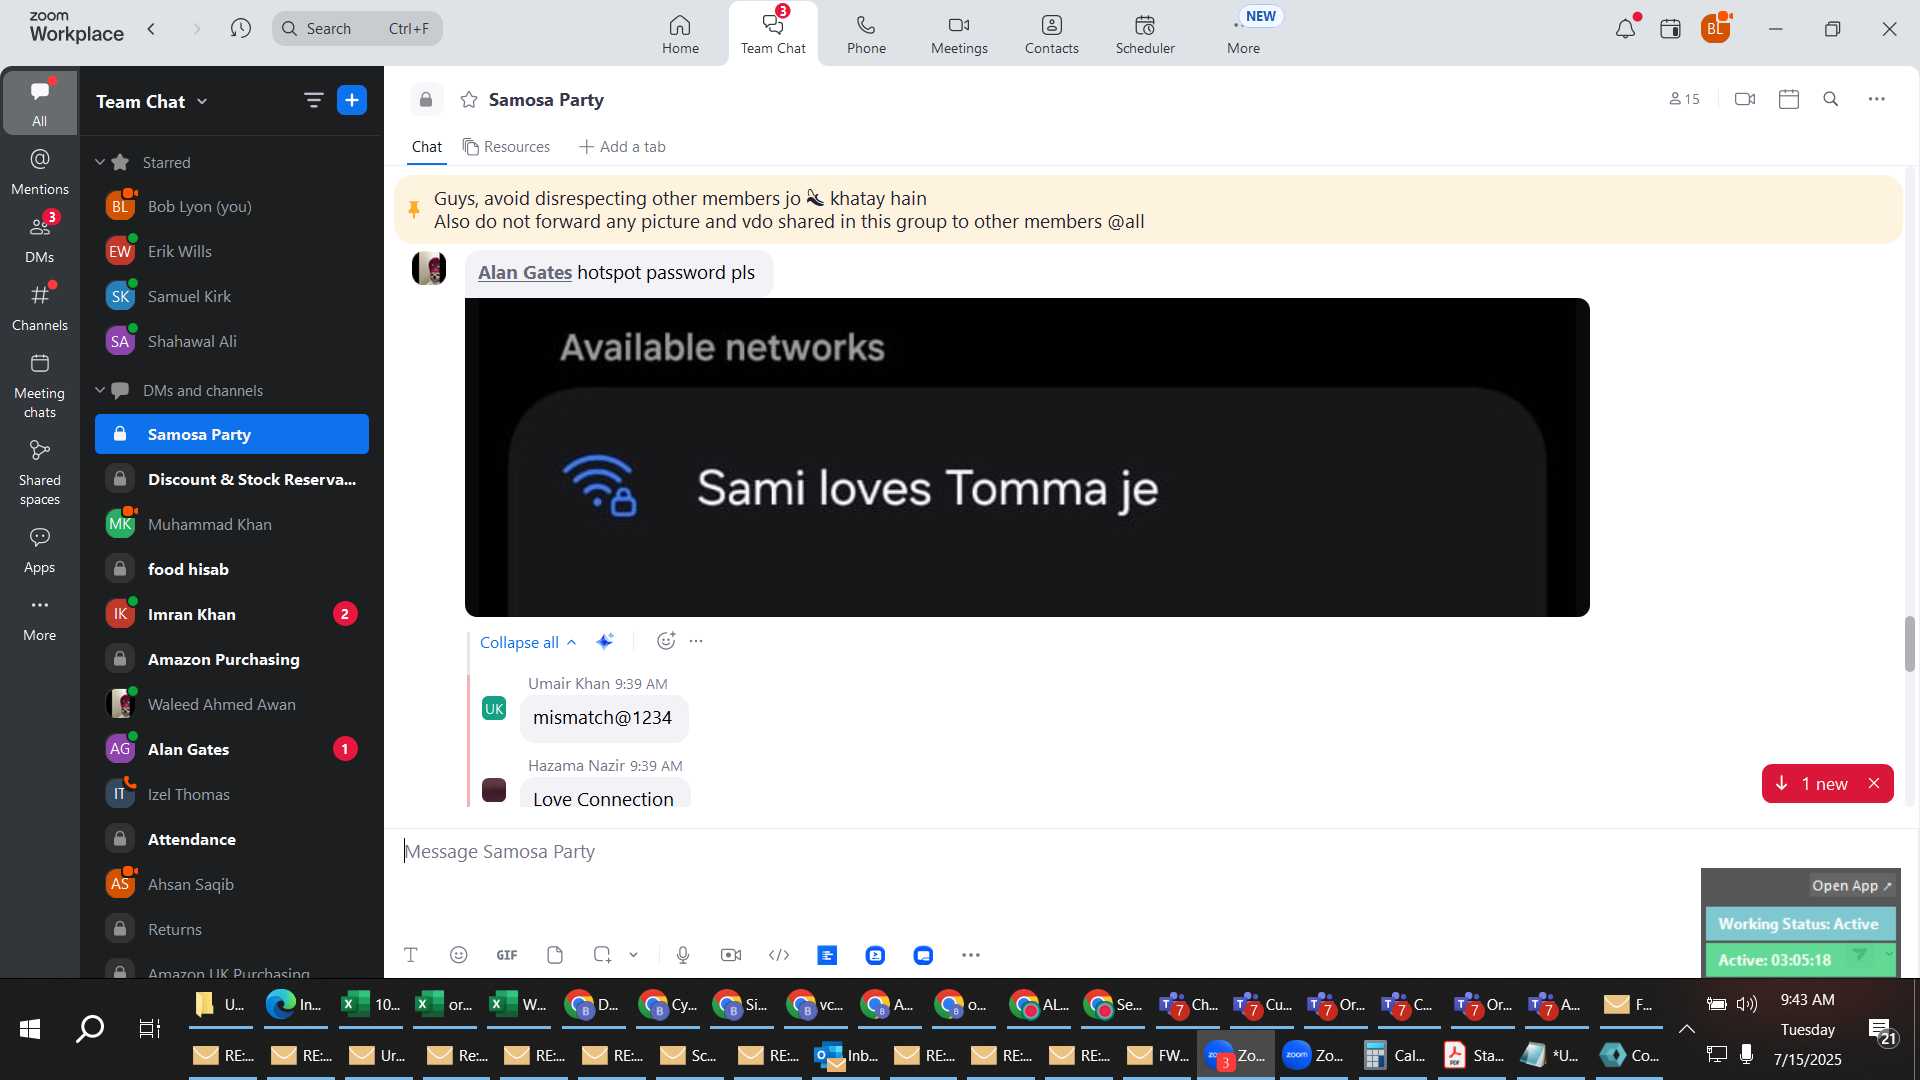This screenshot has height=1080, width=1920.
Task: Open Apps in the sidebar
Action: [x=39, y=550]
